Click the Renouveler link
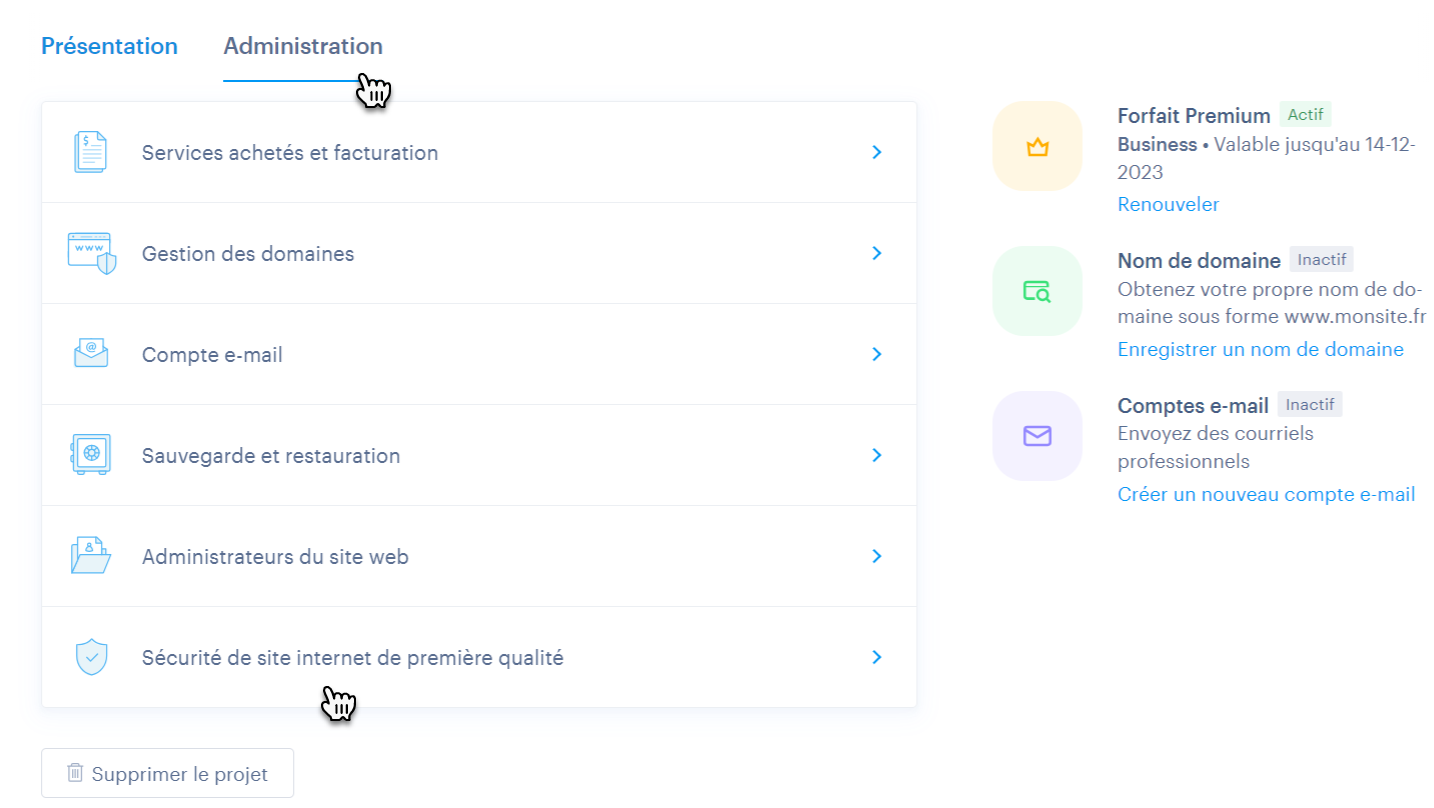The width and height of the screenshot is (1434, 808). click(x=1168, y=204)
